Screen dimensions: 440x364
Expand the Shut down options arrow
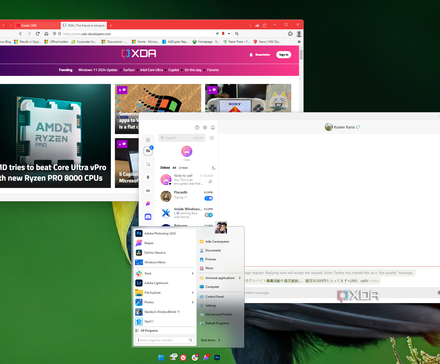coord(219,340)
